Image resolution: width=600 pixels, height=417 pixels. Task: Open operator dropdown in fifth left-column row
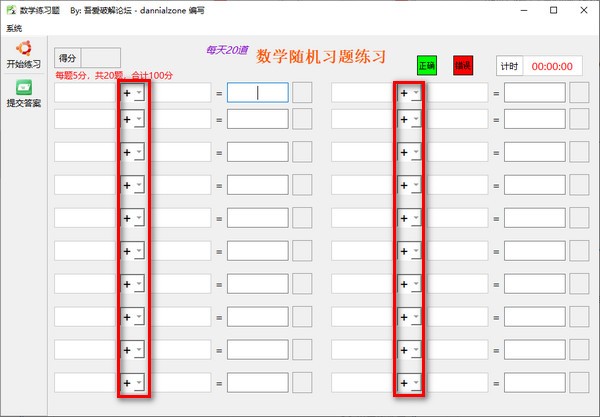tap(132, 218)
